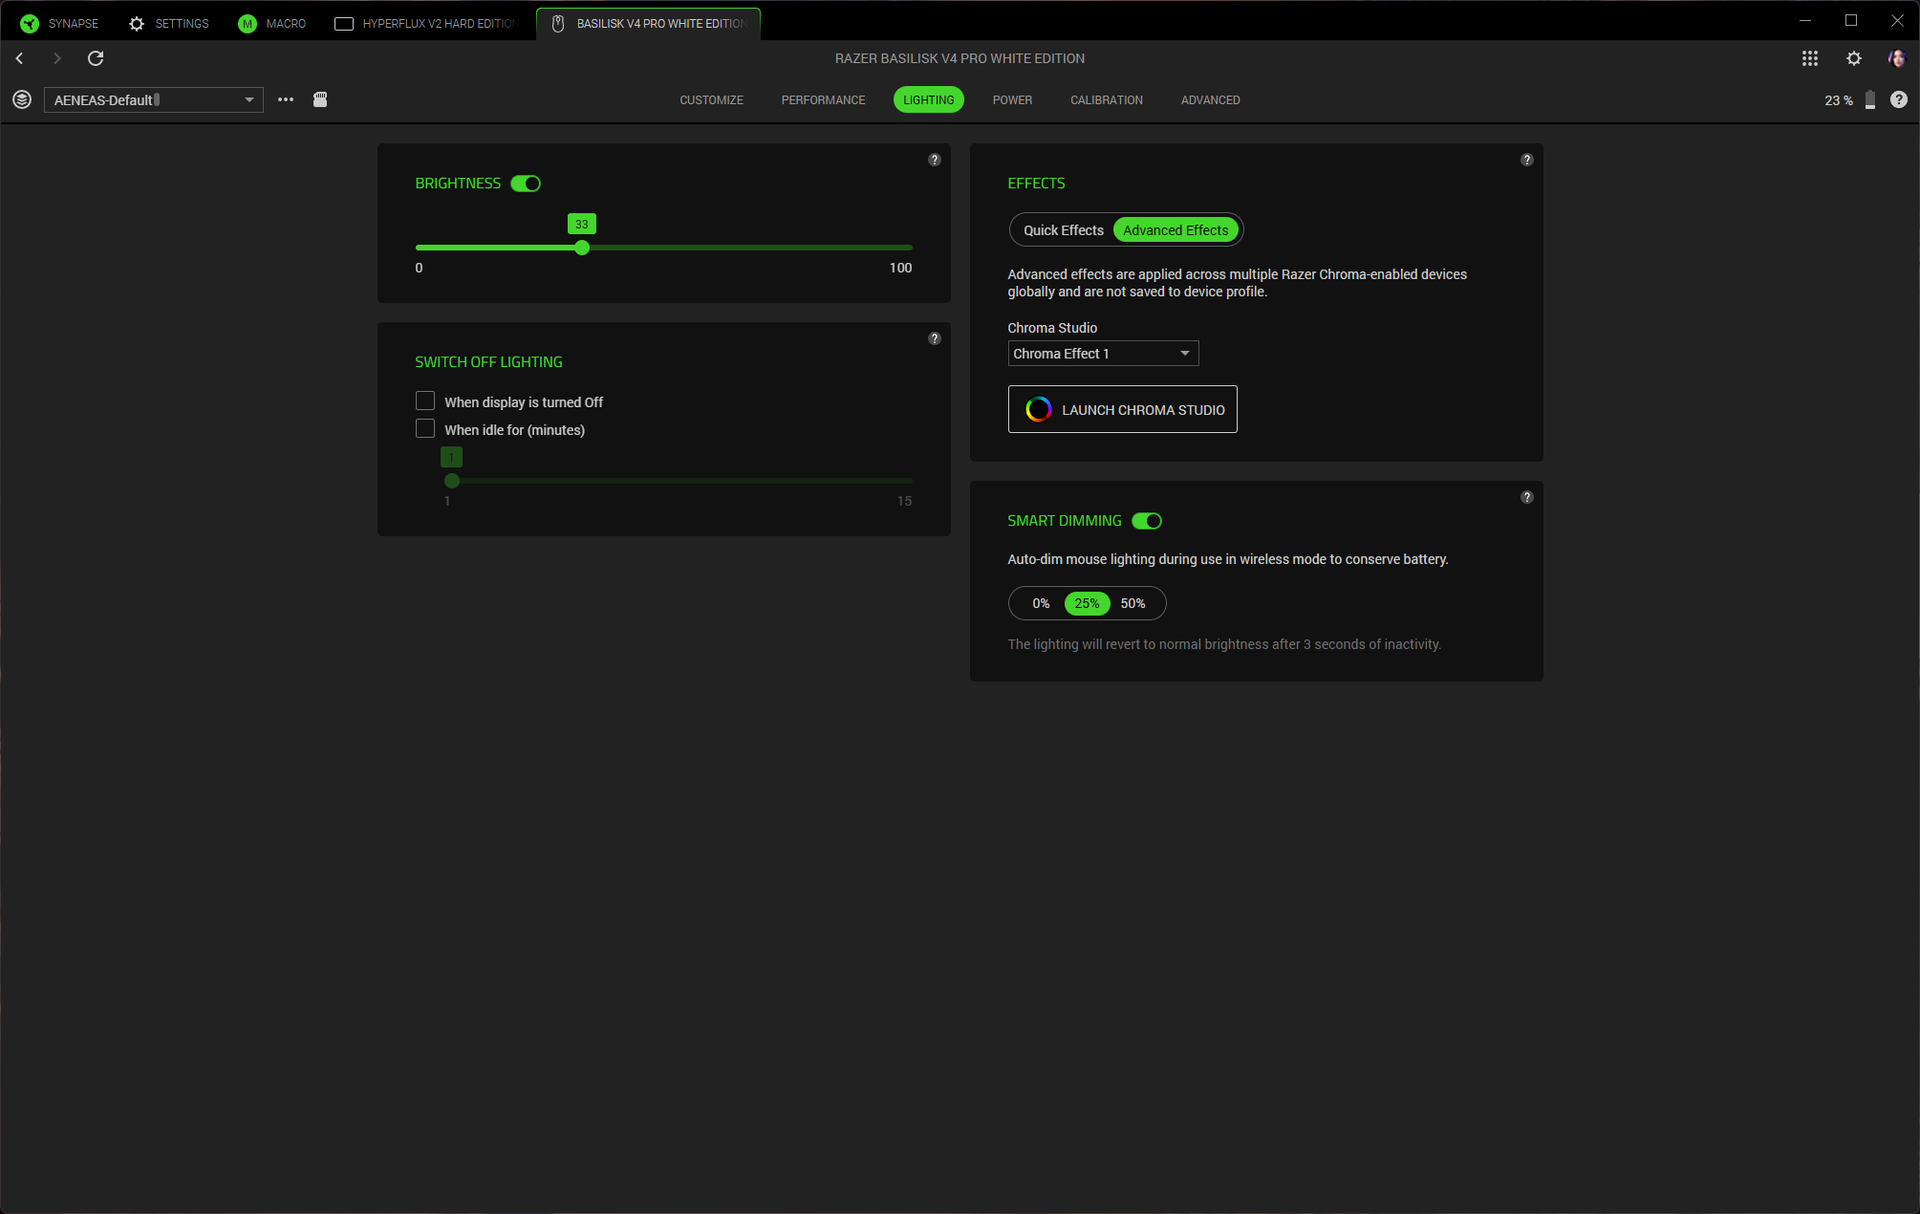Open the Synapse tab
This screenshot has height=1214, width=1920.
59,23
